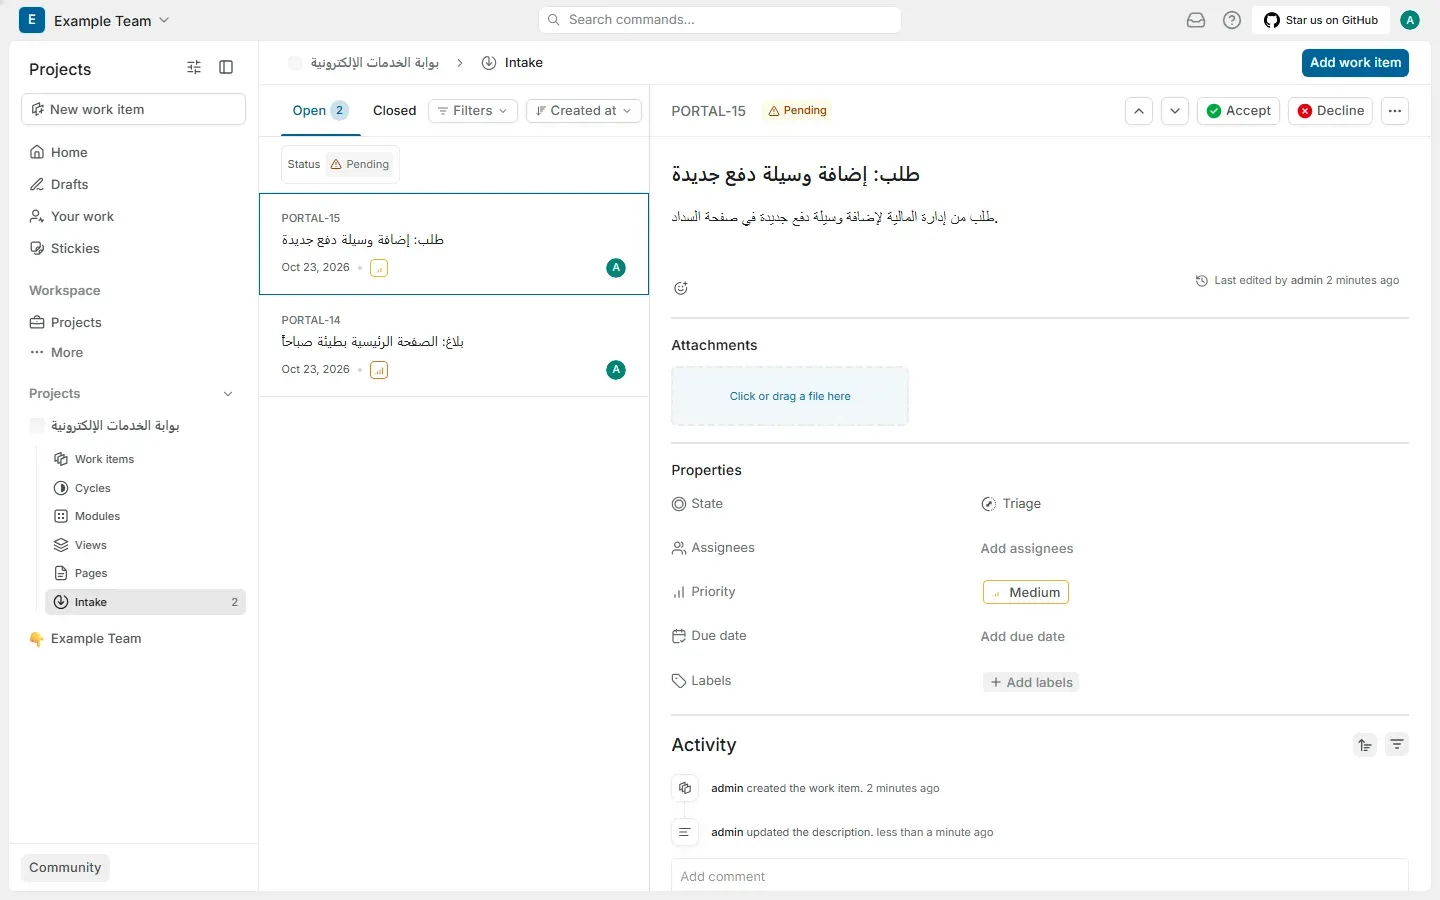
Task: Click the Add comment box
Action: 1040,876
